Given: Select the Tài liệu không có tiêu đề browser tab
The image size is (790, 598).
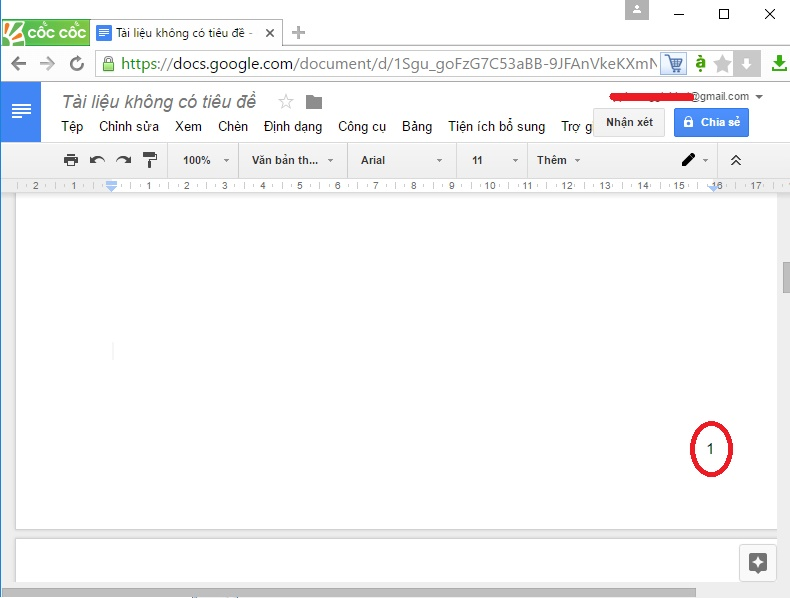Looking at the screenshot, I should [x=186, y=33].
